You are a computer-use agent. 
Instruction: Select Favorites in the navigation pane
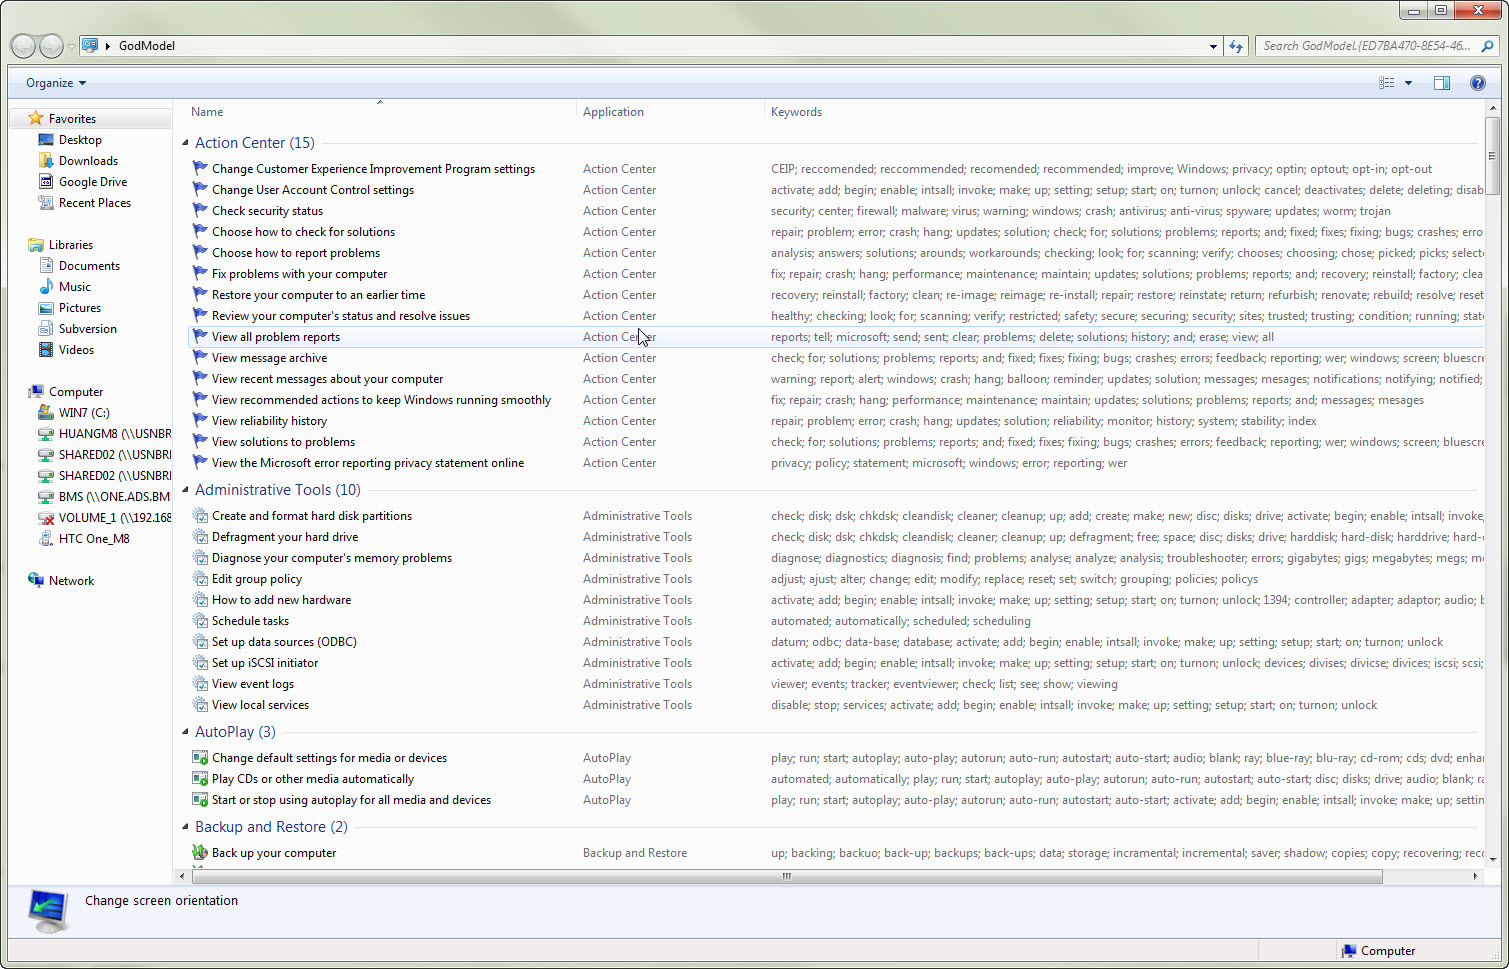point(72,119)
